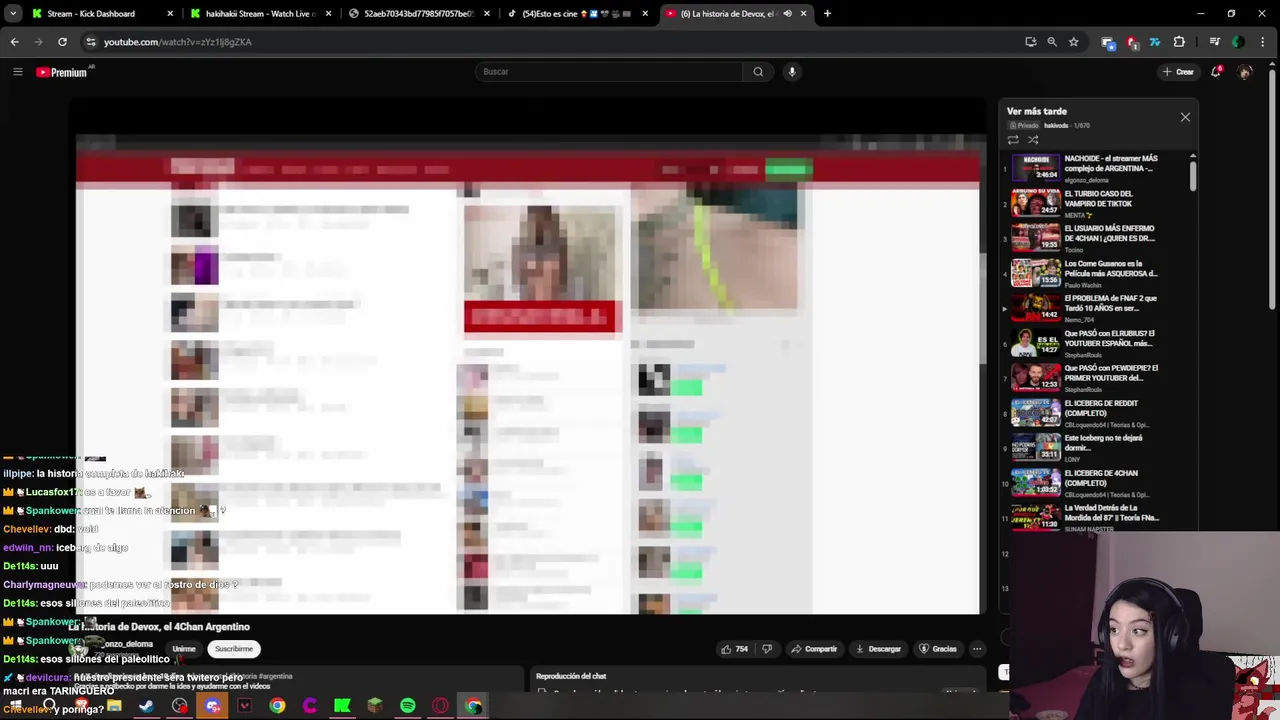This screenshot has width=1280, height=720.
Task: Open YouTube notifications bell
Action: pos(1216,72)
